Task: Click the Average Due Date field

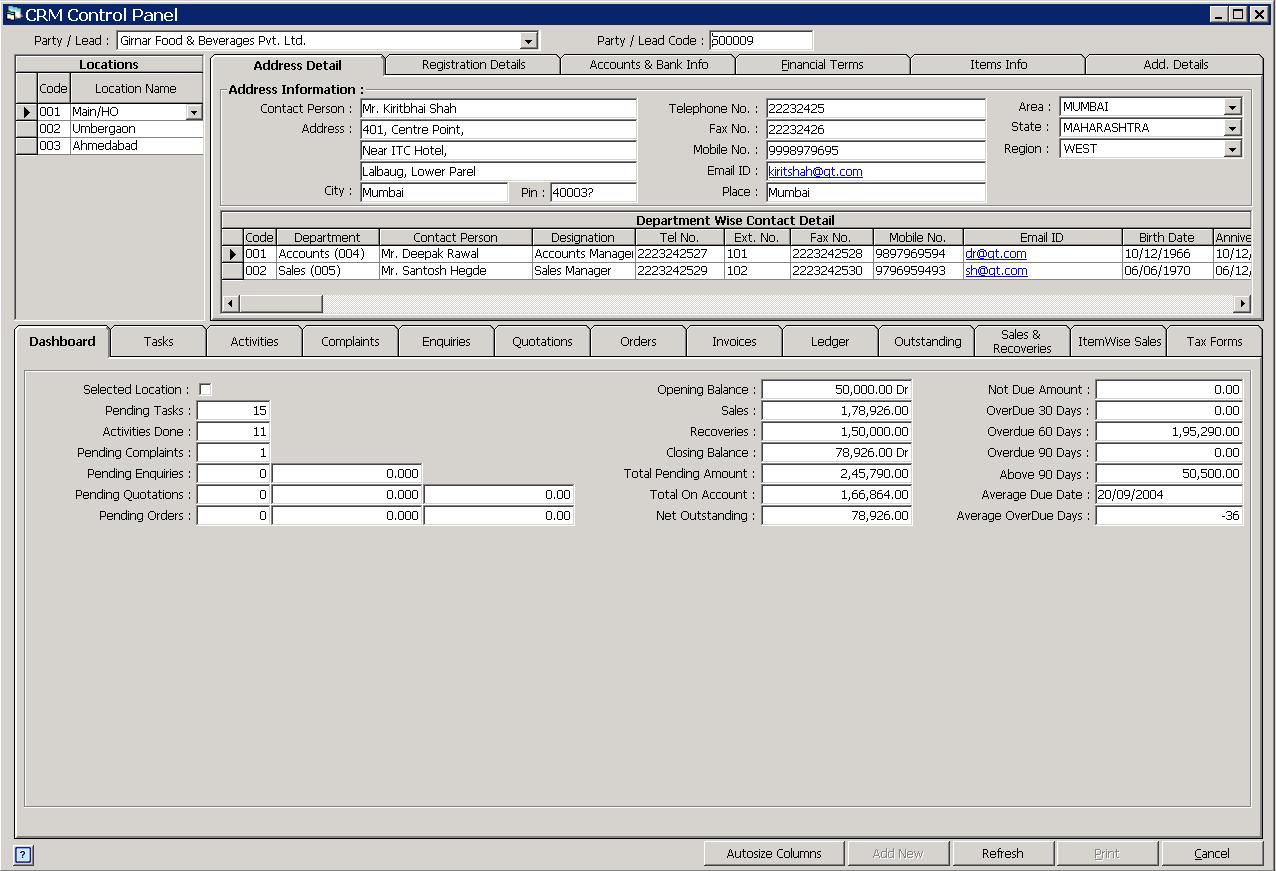Action: 1169,495
